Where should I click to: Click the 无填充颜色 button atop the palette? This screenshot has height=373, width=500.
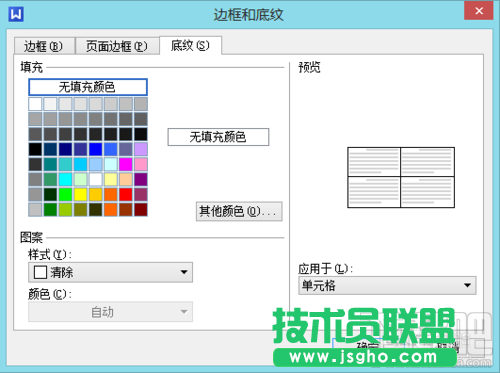(88, 87)
